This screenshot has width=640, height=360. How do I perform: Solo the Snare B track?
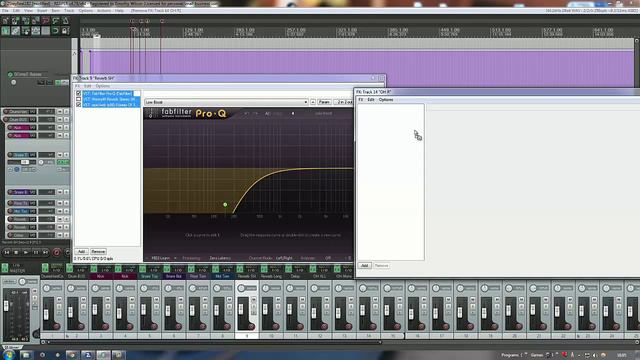(x=66, y=192)
